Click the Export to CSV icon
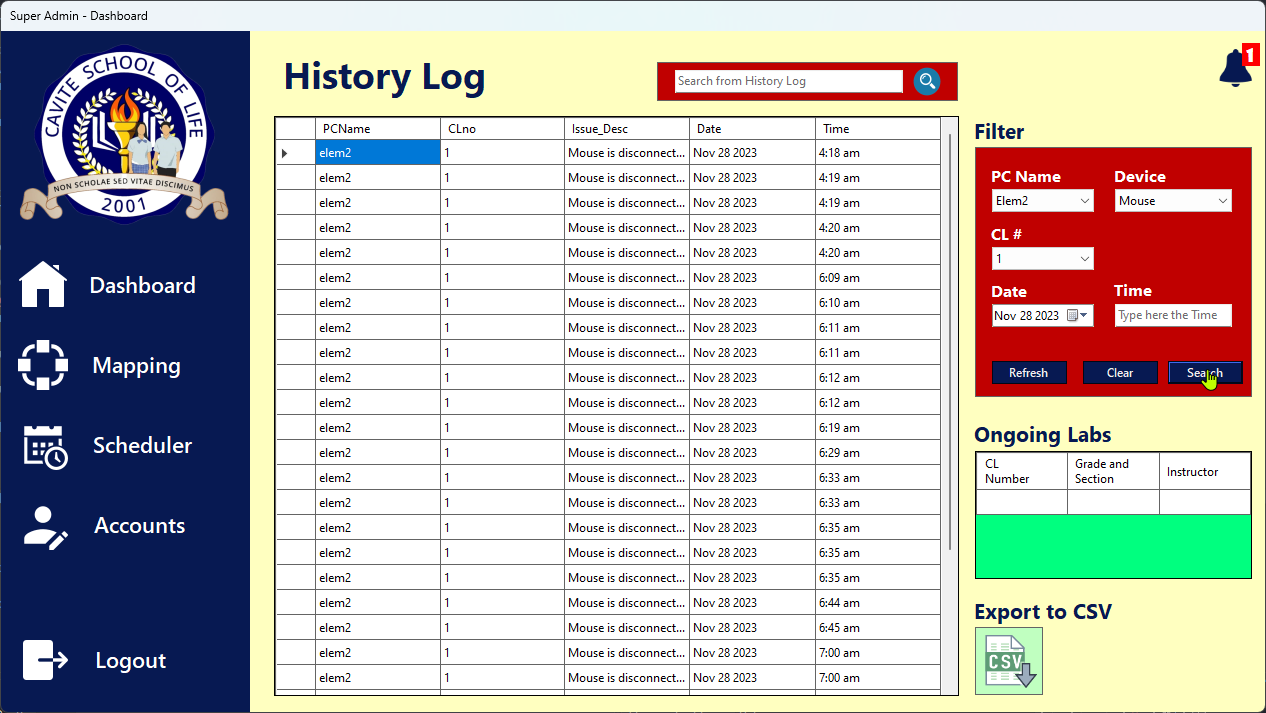This screenshot has width=1266, height=713. click(1008, 661)
